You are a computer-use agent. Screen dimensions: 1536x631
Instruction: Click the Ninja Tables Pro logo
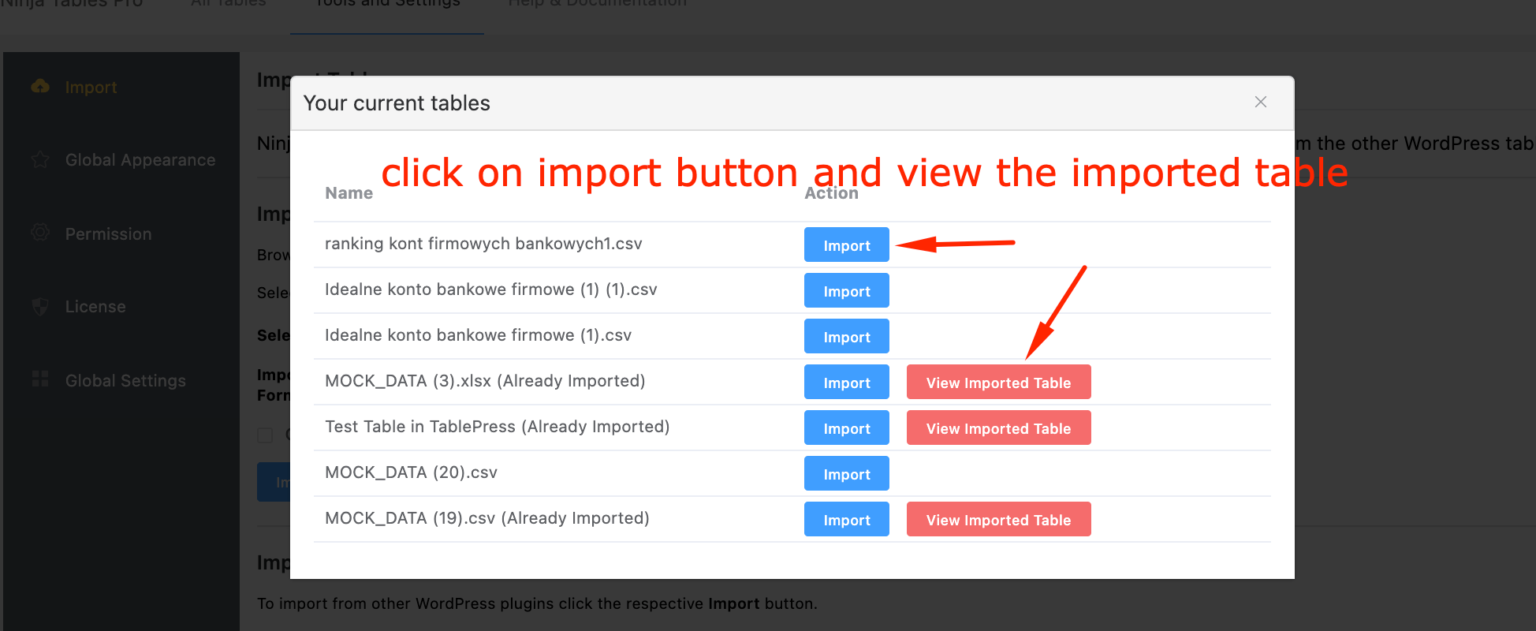coord(73,6)
